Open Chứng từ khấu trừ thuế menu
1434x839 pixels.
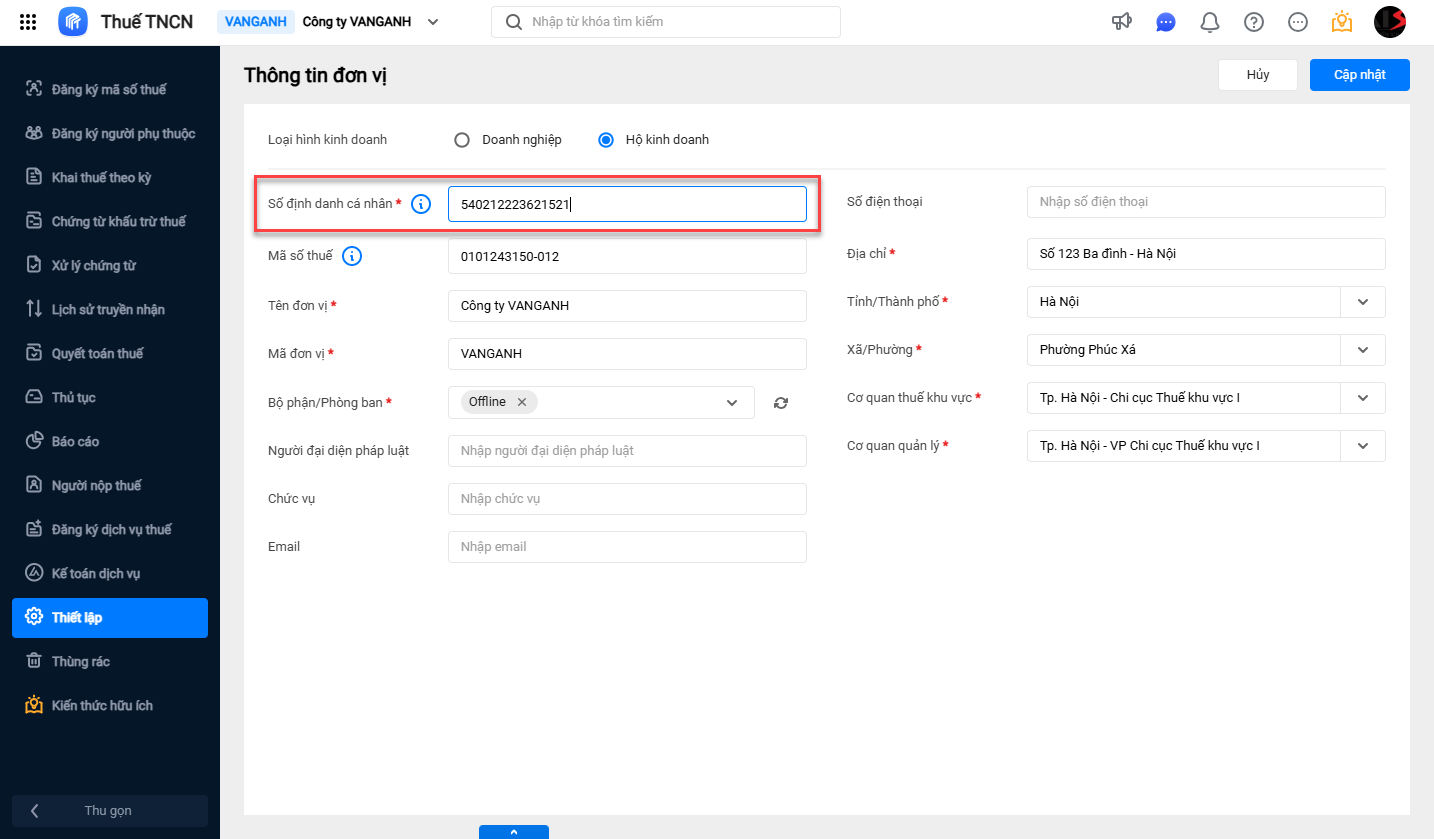point(118,221)
